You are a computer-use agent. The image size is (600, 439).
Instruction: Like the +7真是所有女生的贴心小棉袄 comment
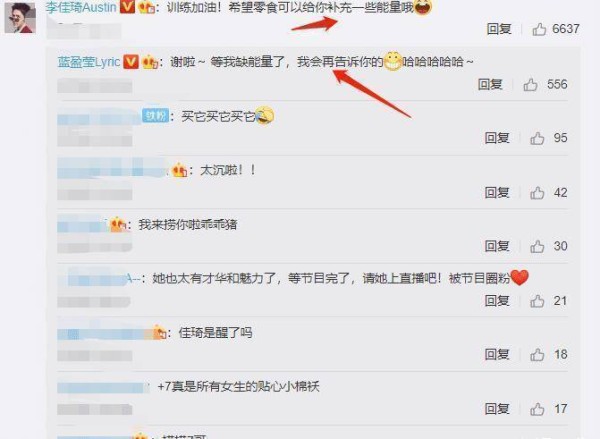click(537, 410)
